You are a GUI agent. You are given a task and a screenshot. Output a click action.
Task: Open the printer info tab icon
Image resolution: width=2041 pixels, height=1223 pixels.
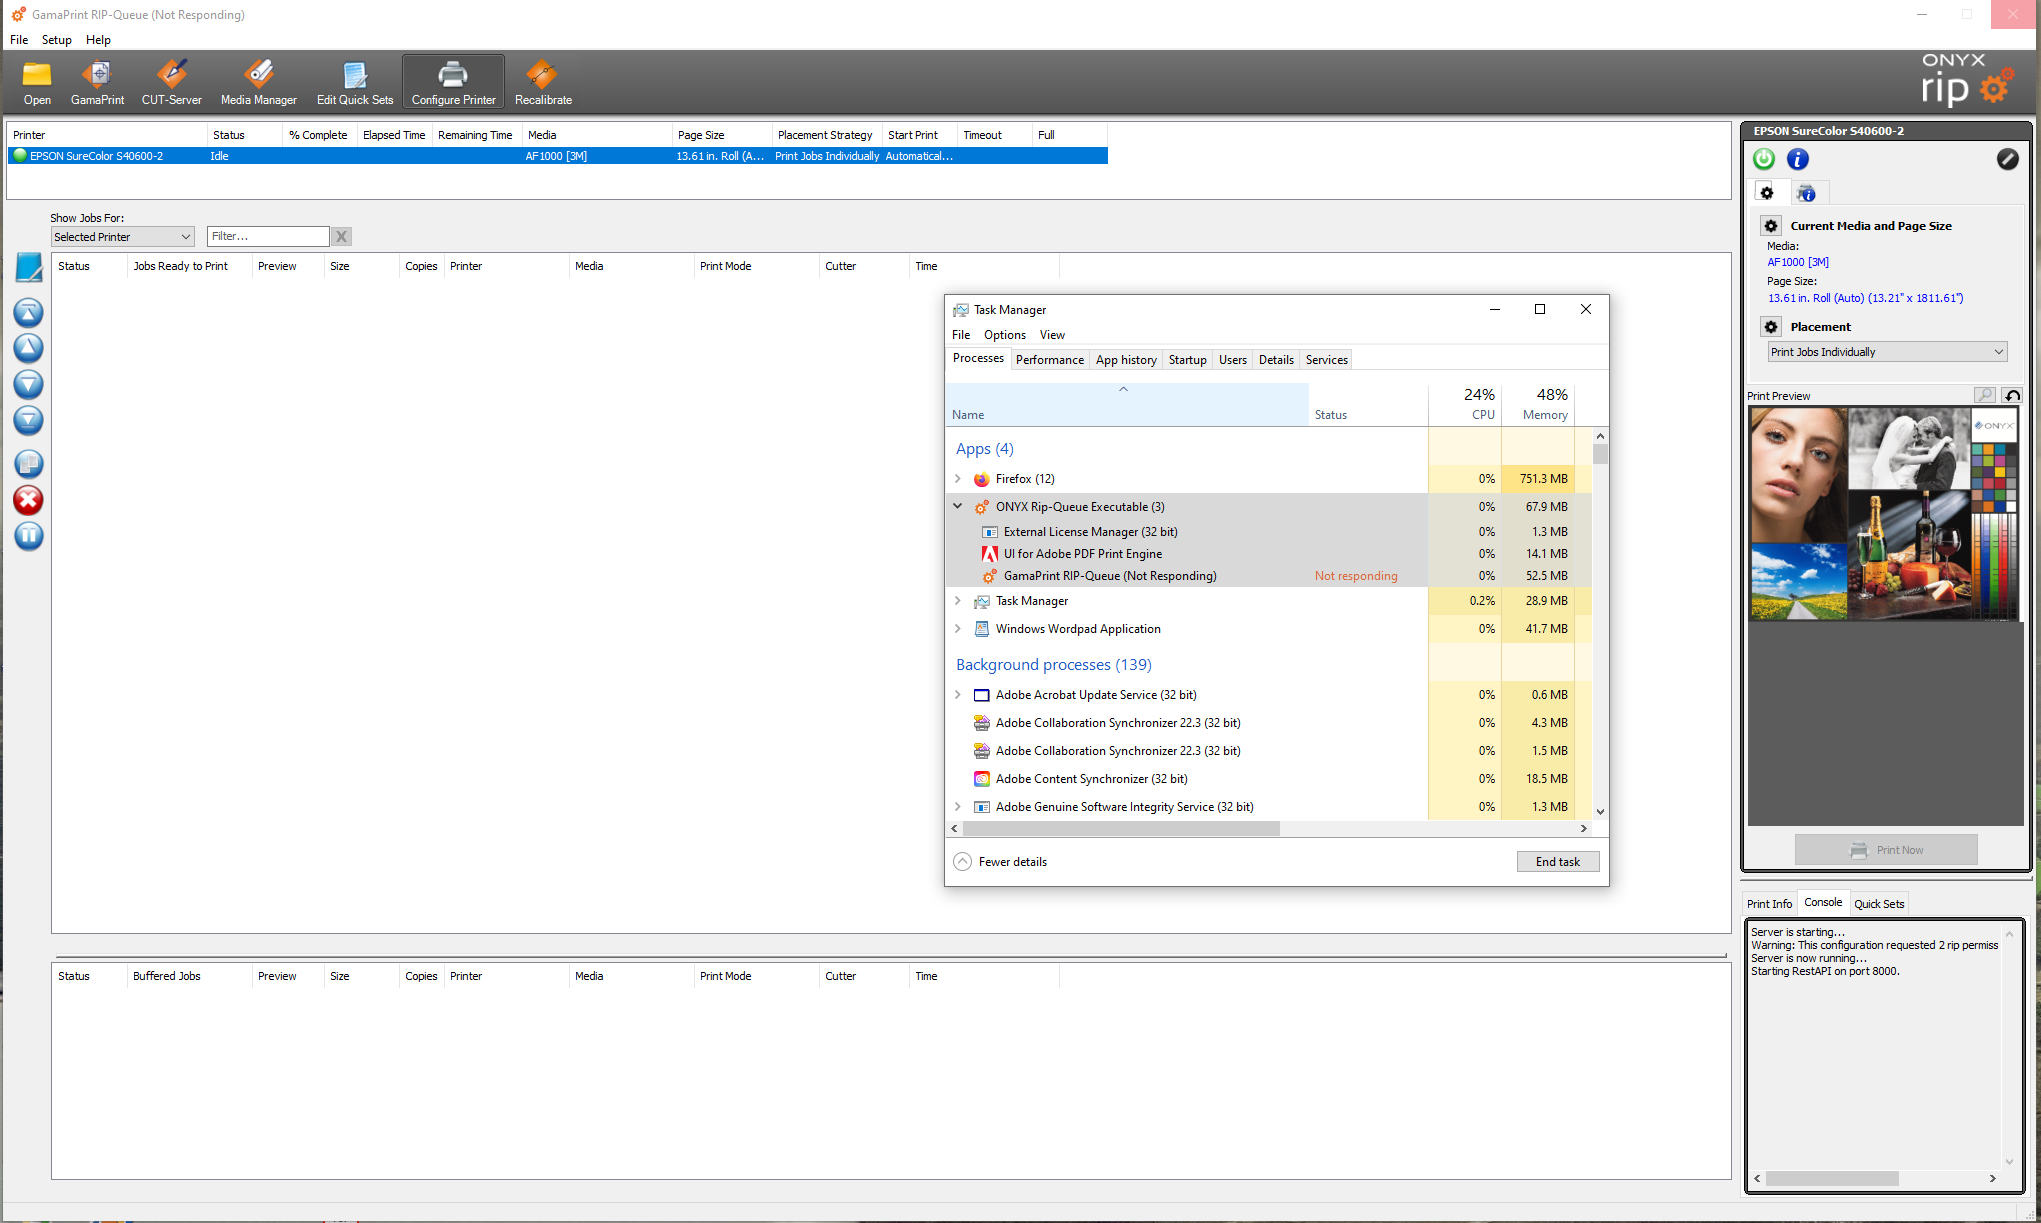coord(1806,193)
